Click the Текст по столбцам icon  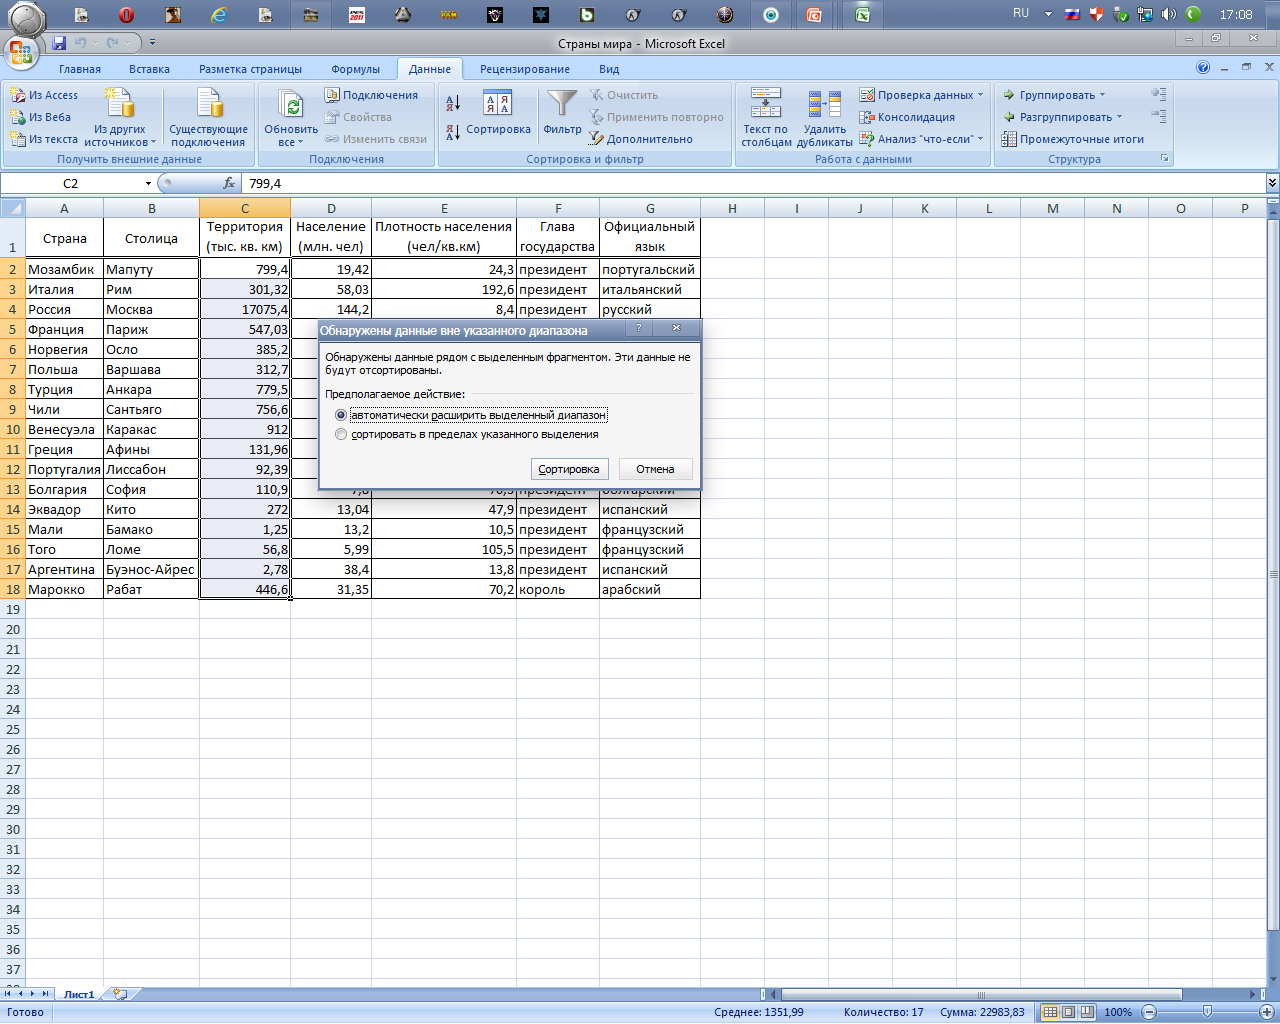766,103
